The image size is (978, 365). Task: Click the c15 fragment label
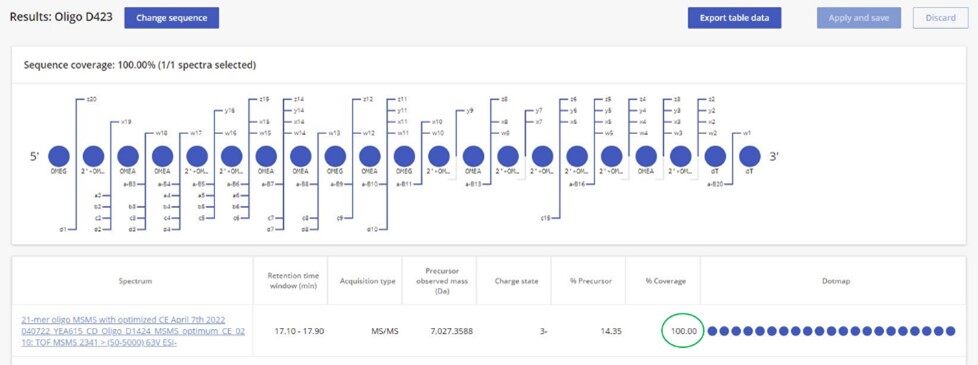click(545, 218)
